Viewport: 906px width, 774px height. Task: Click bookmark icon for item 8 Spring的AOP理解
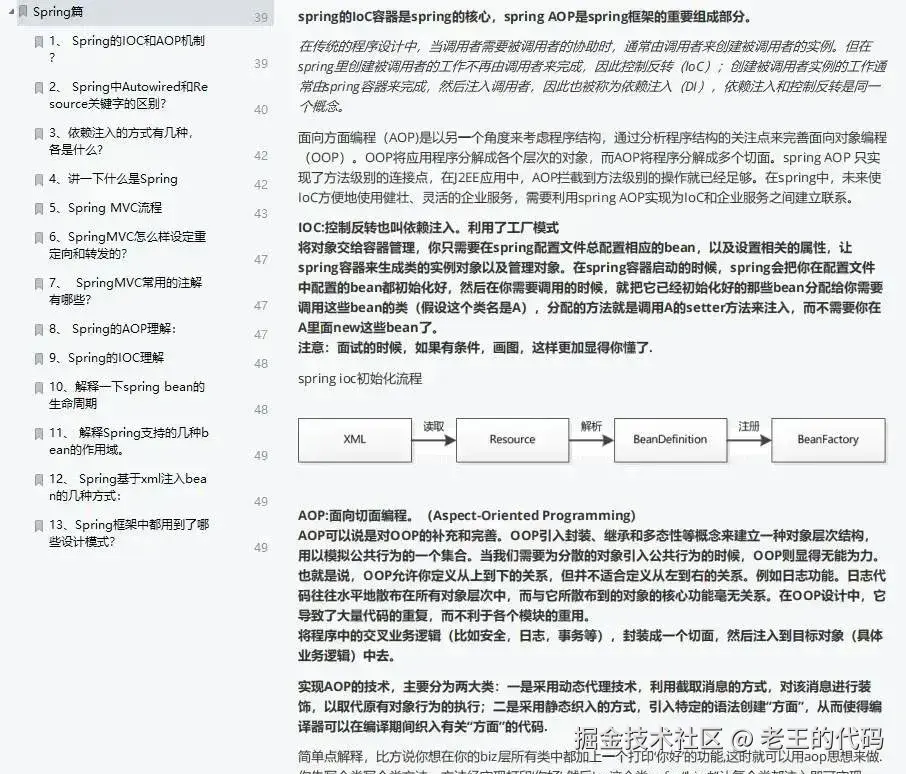(x=39, y=330)
